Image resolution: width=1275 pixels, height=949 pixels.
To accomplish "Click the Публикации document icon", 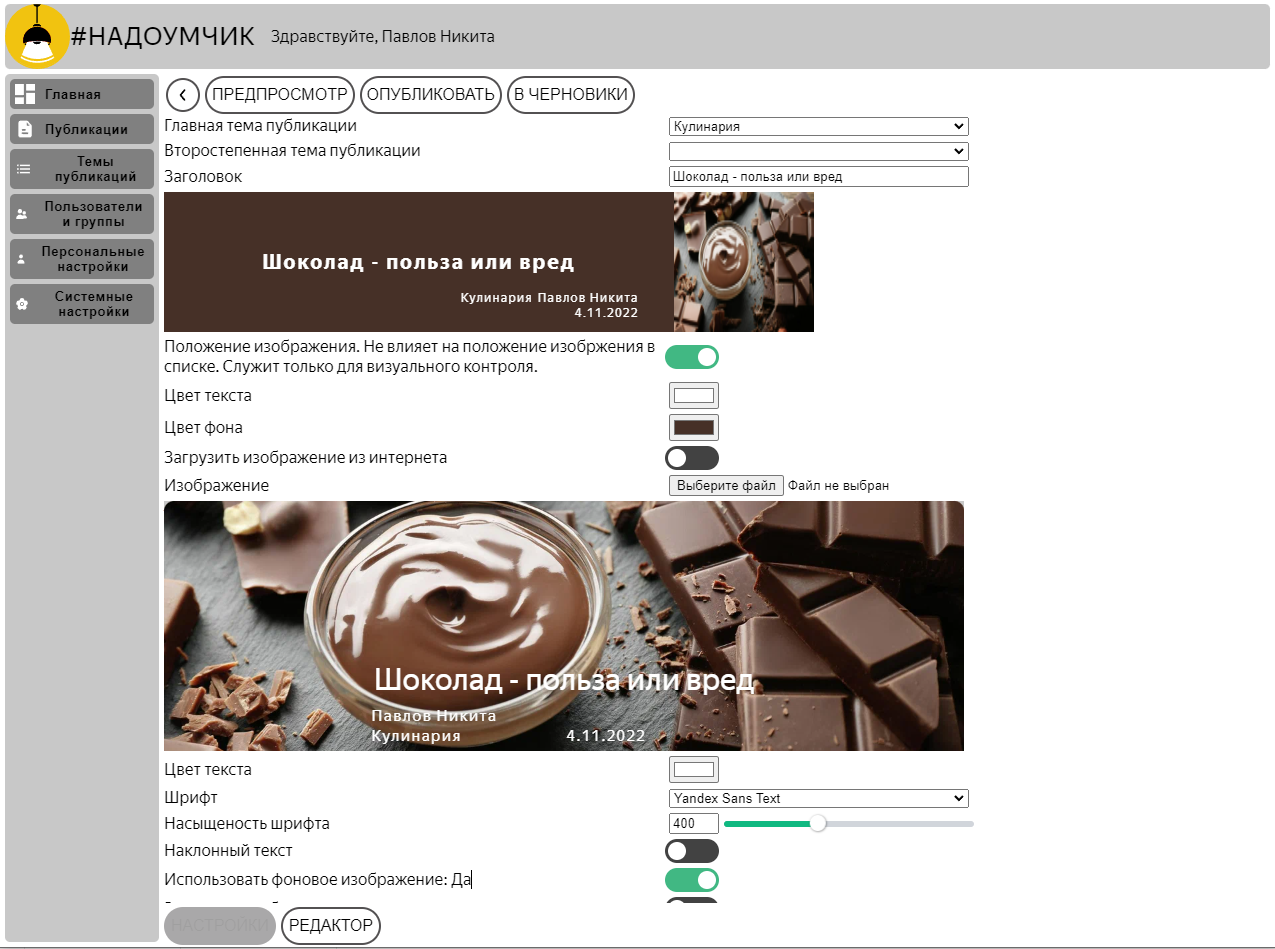I will coord(25,129).
